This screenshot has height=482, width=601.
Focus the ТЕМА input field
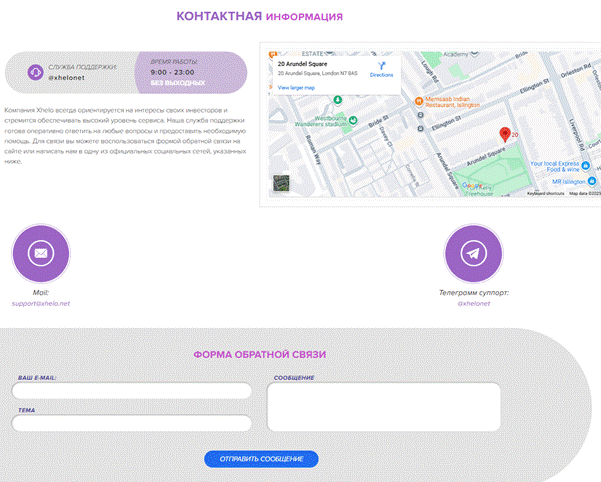[132, 424]
